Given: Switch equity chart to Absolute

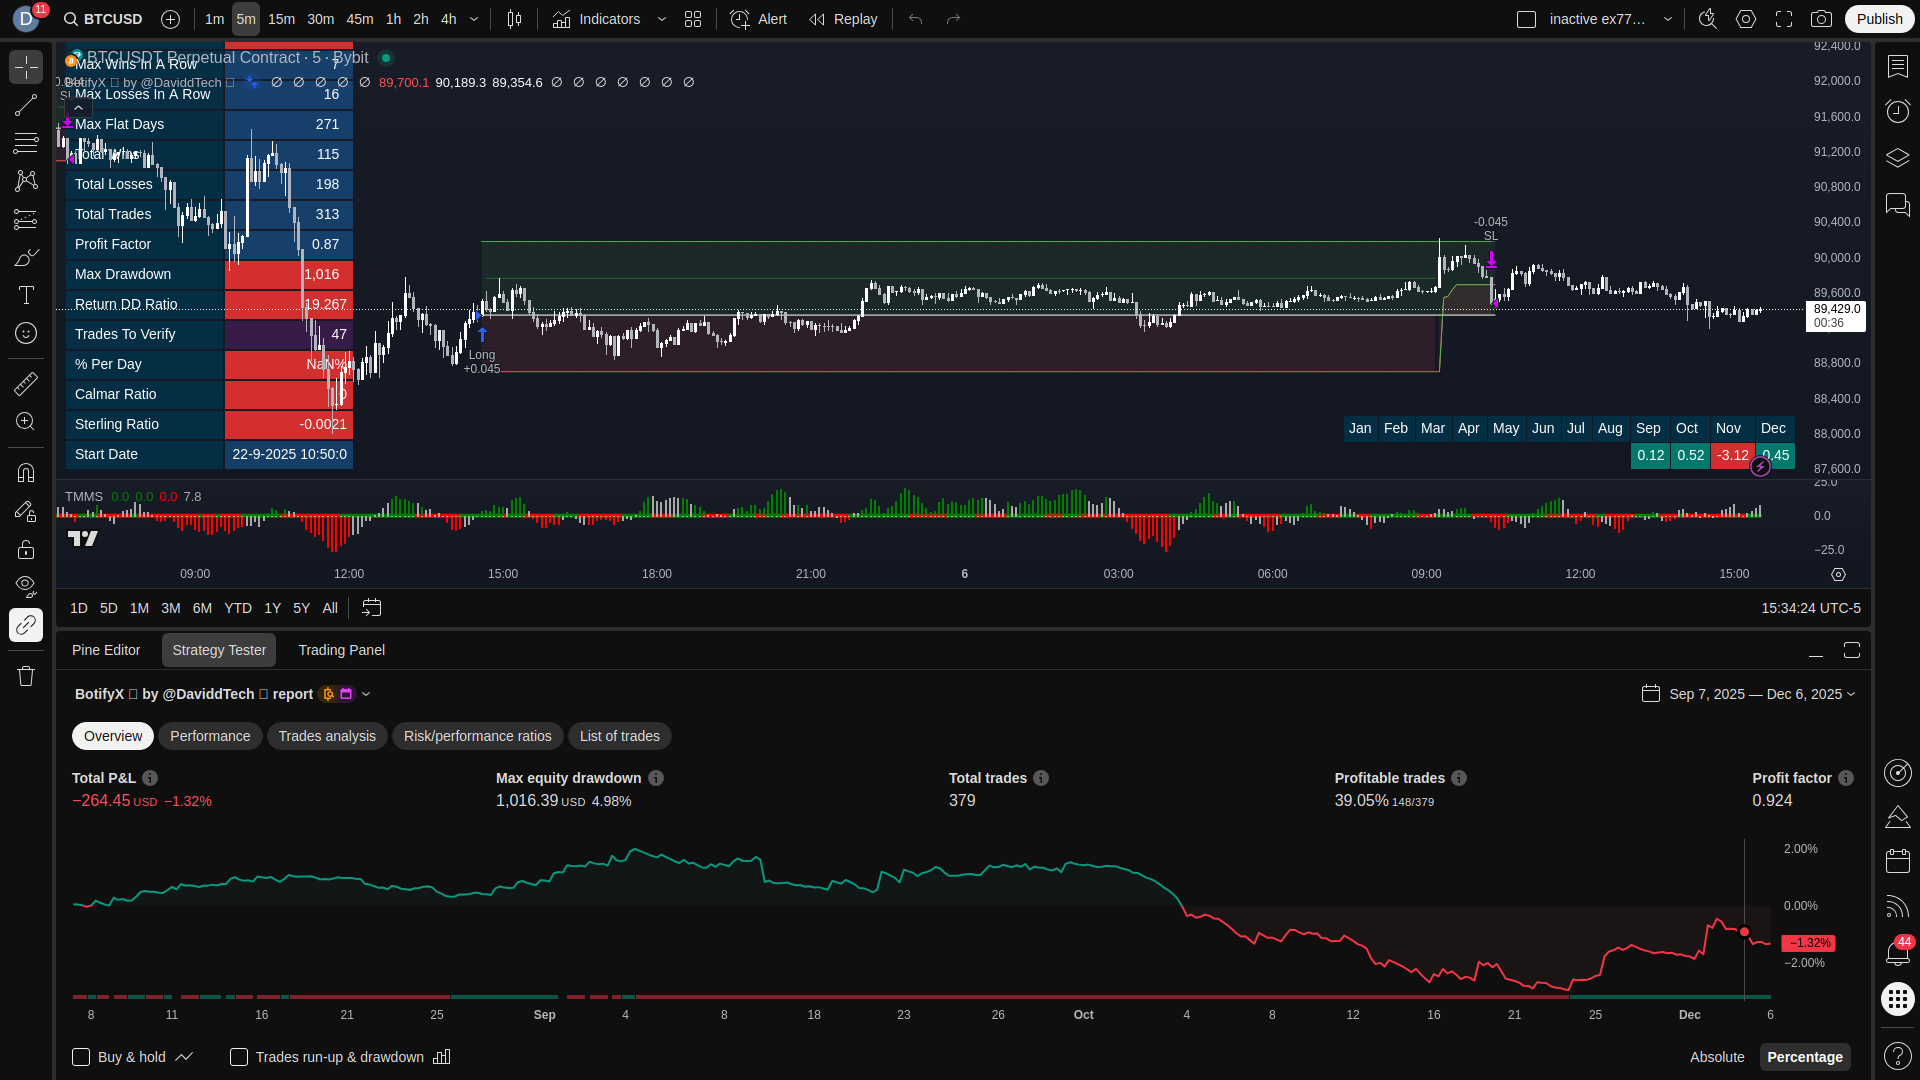Looking at the screenshot, I should tap(1716, 1057).
